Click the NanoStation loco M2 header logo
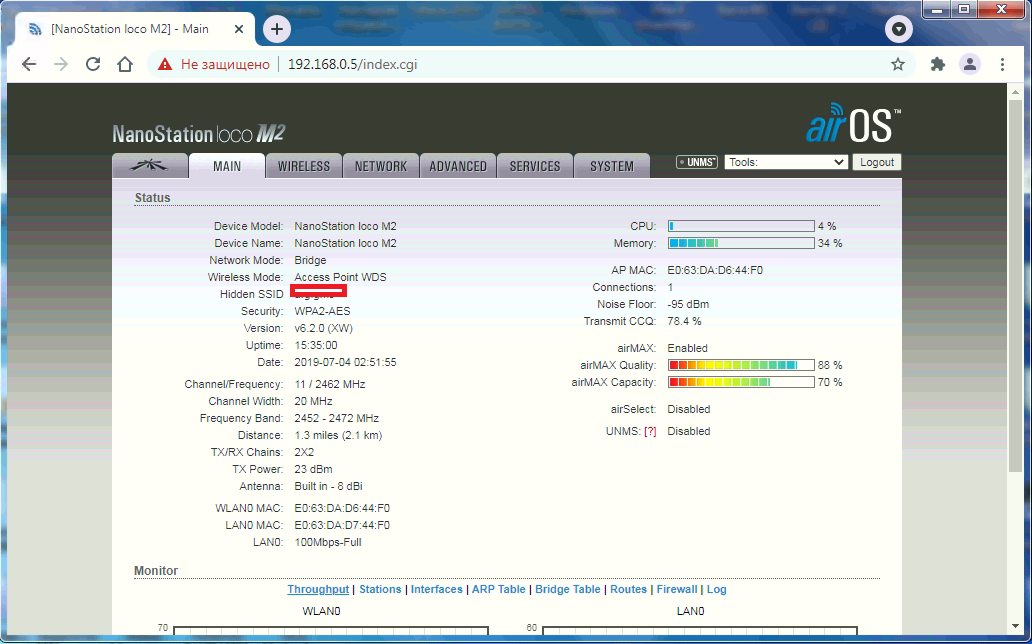This screenshot has width=1032, height=644. pos(199,134)
